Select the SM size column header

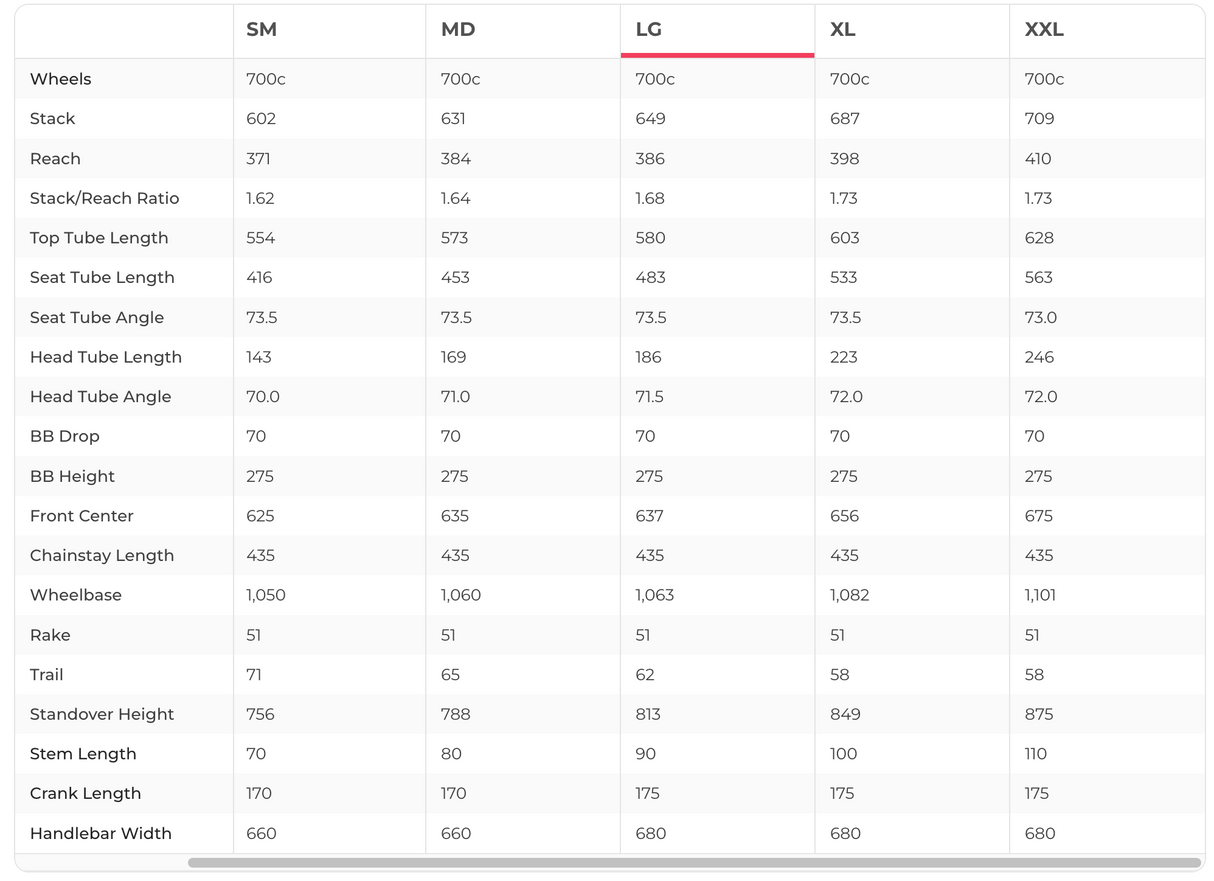tap(261, 30)
